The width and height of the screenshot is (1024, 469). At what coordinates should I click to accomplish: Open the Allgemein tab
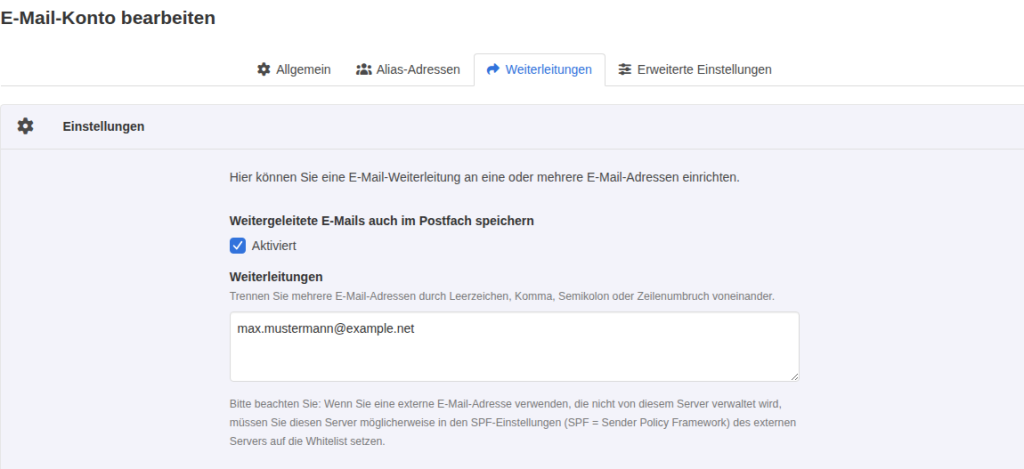(294, 69)
